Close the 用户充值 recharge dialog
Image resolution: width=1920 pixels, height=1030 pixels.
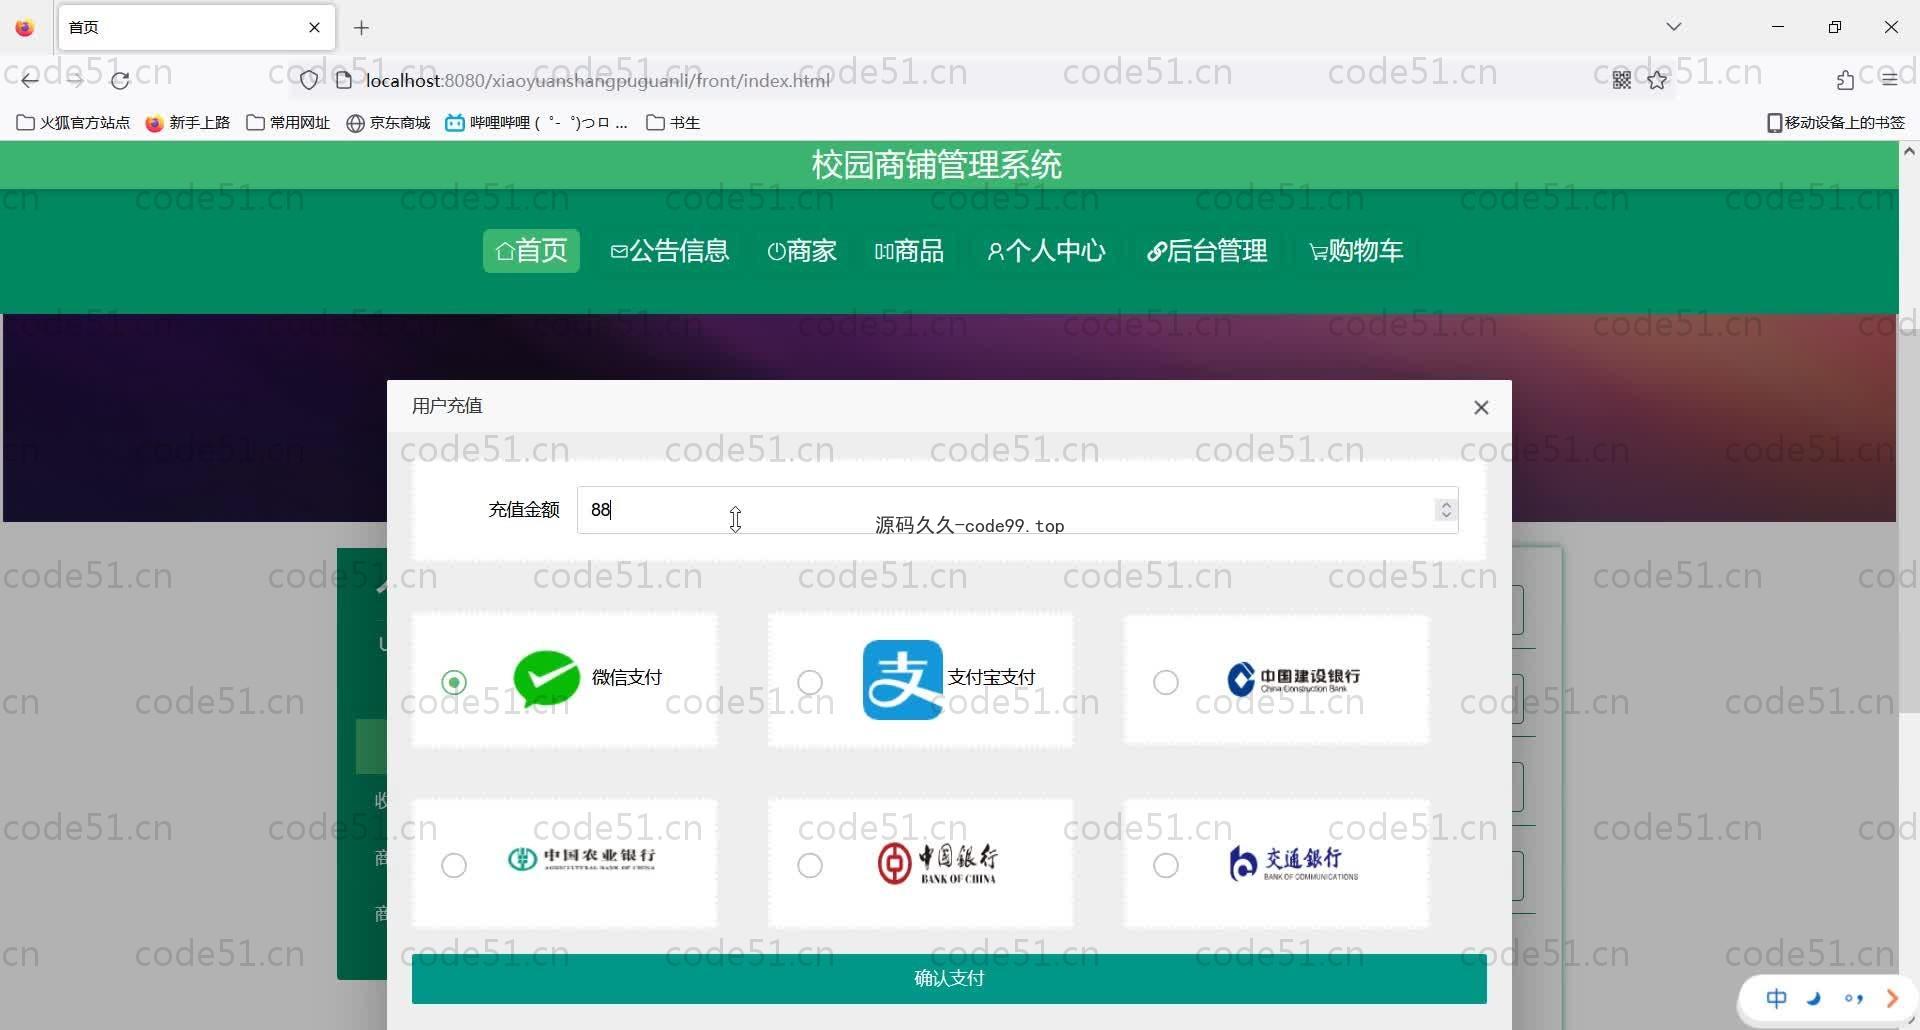pyautogui.click(x=1481, y=407)
